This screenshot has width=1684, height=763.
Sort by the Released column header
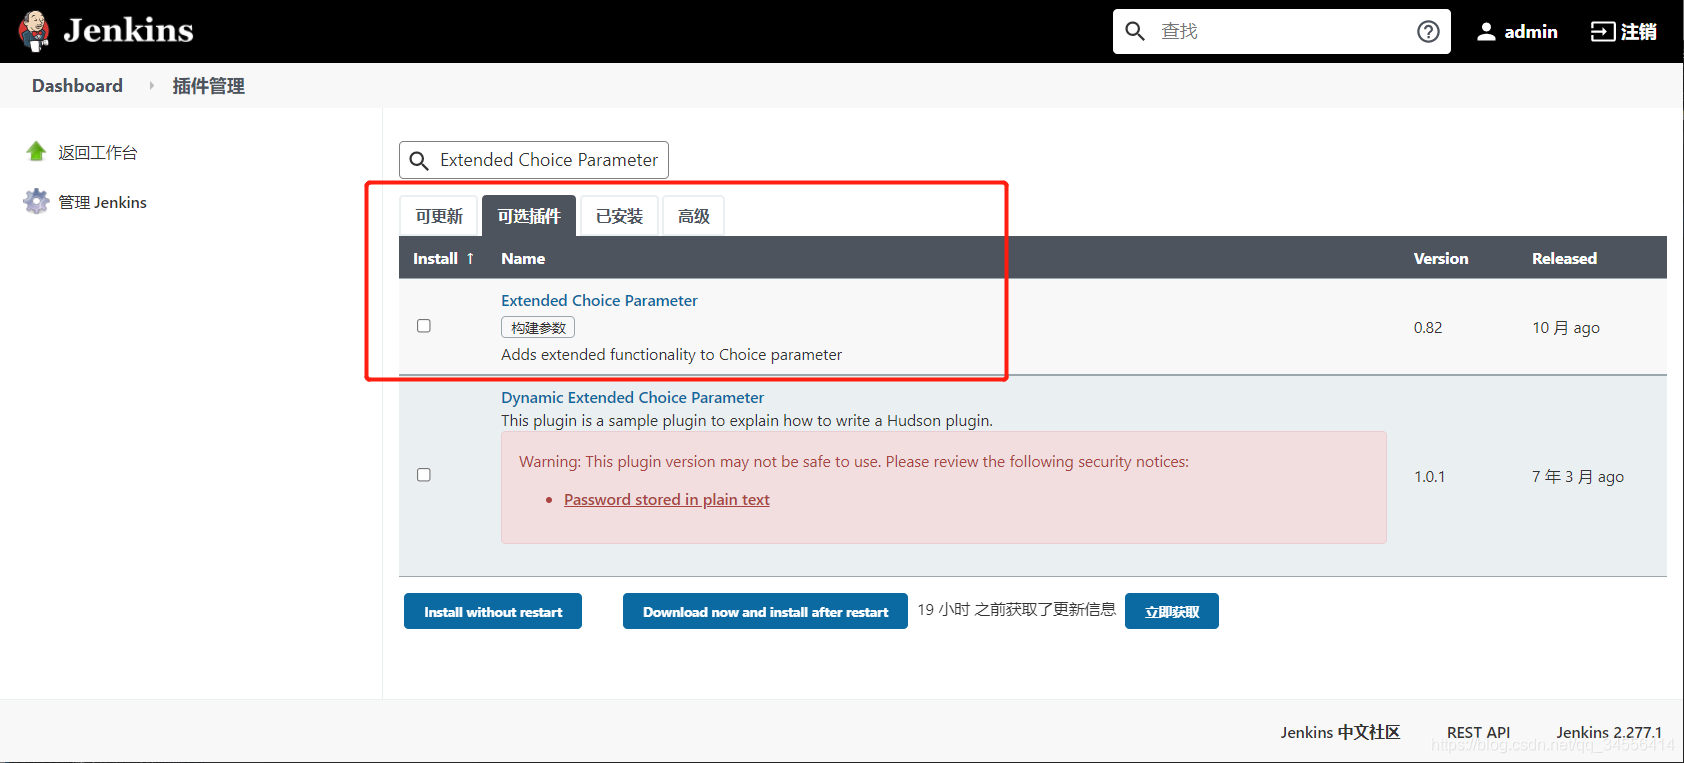click(1564, 258)
